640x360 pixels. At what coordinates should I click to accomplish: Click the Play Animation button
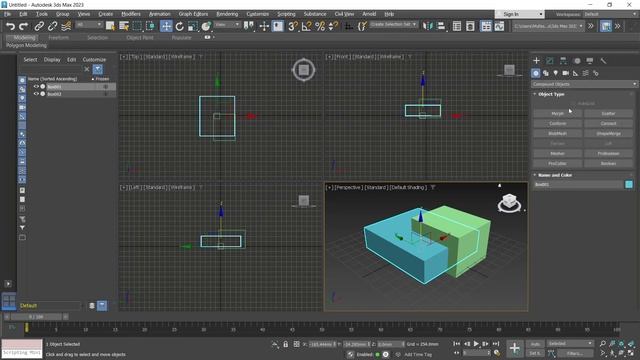476,344
